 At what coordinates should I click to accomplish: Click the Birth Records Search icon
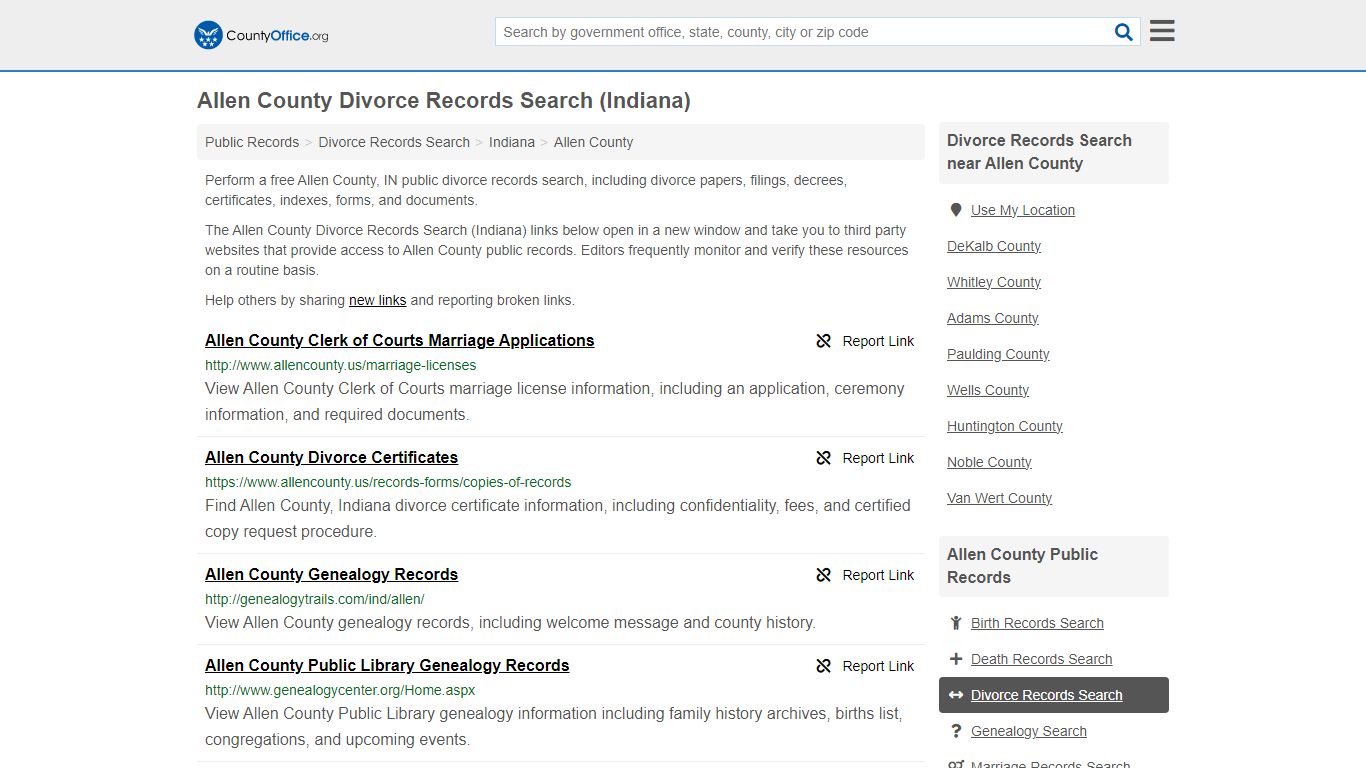point(956,623)
